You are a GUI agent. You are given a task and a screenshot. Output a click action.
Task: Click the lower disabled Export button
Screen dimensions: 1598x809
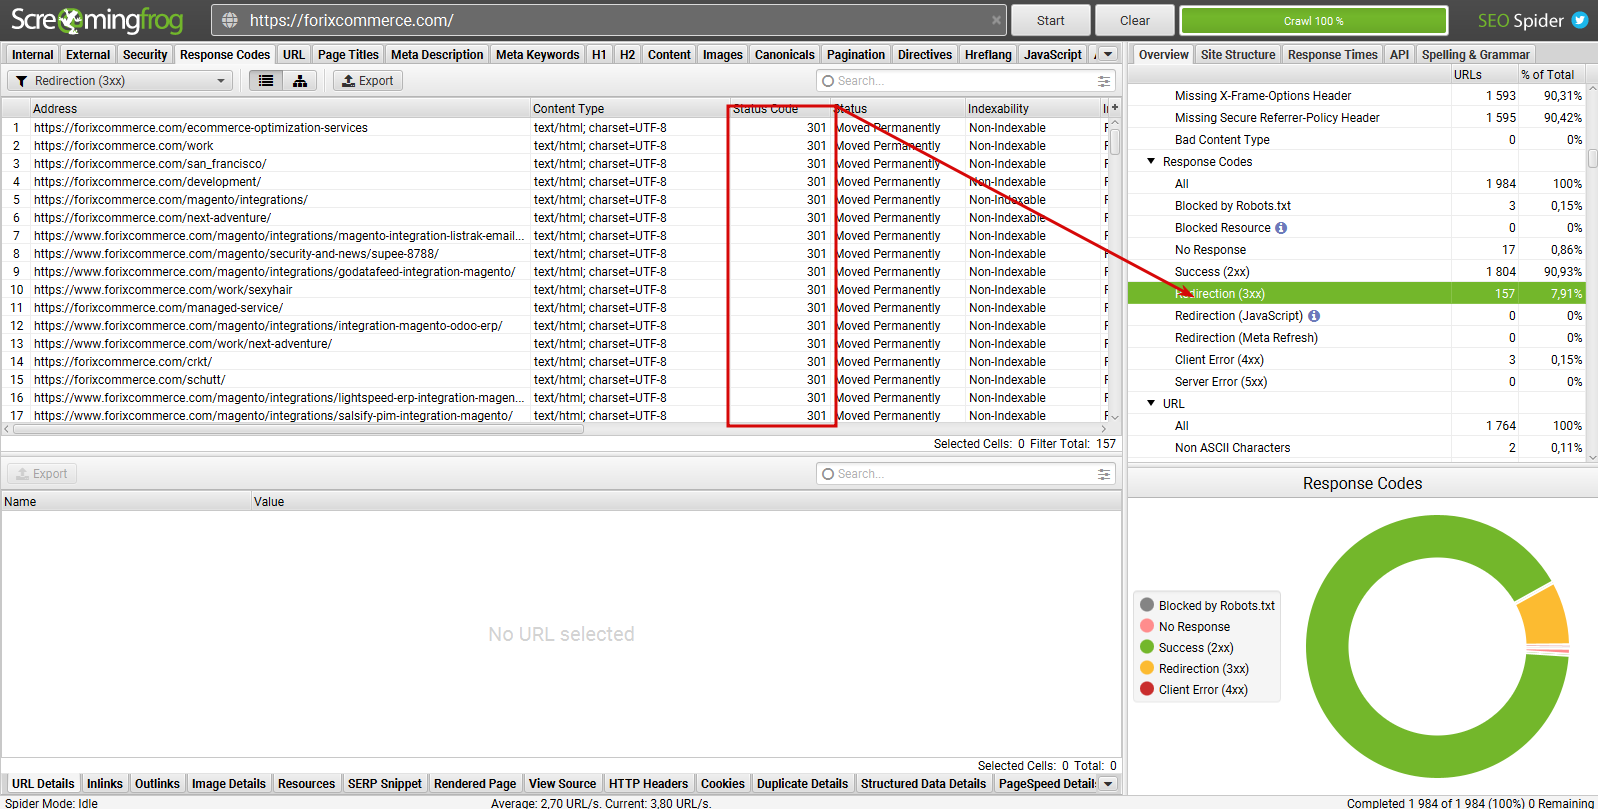coord(42,474)
